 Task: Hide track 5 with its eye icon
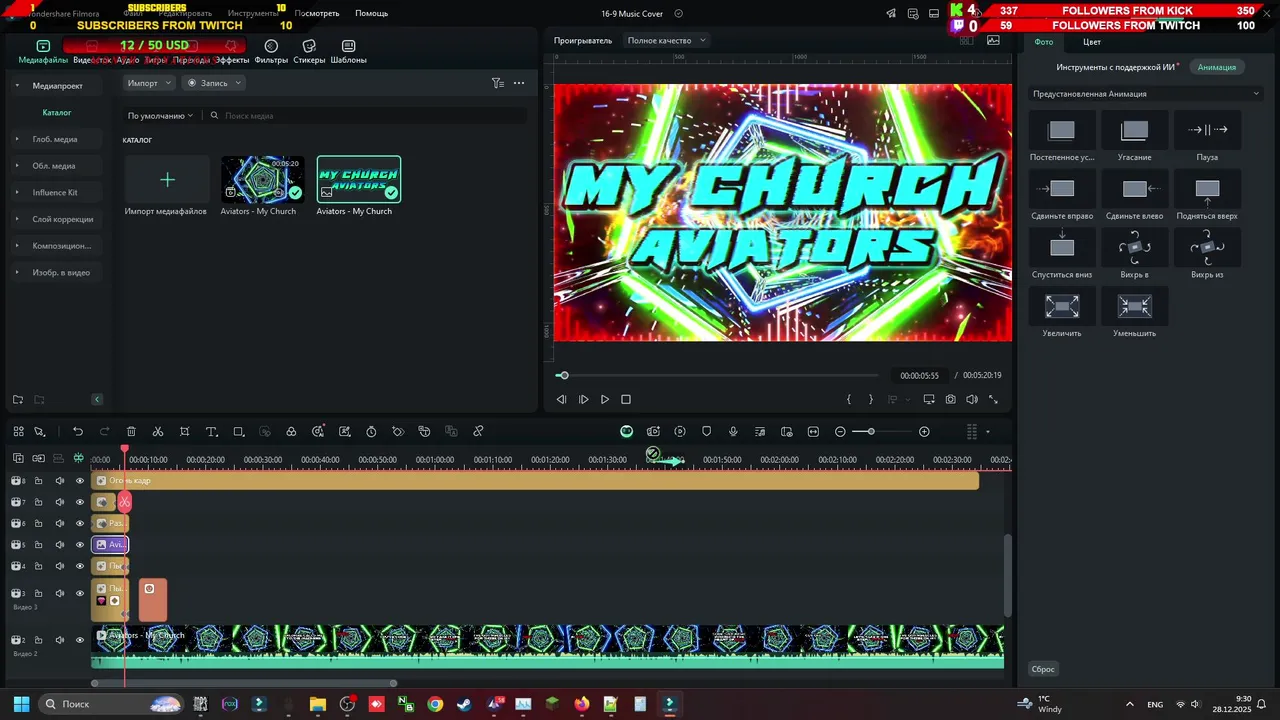coord(80,545)
